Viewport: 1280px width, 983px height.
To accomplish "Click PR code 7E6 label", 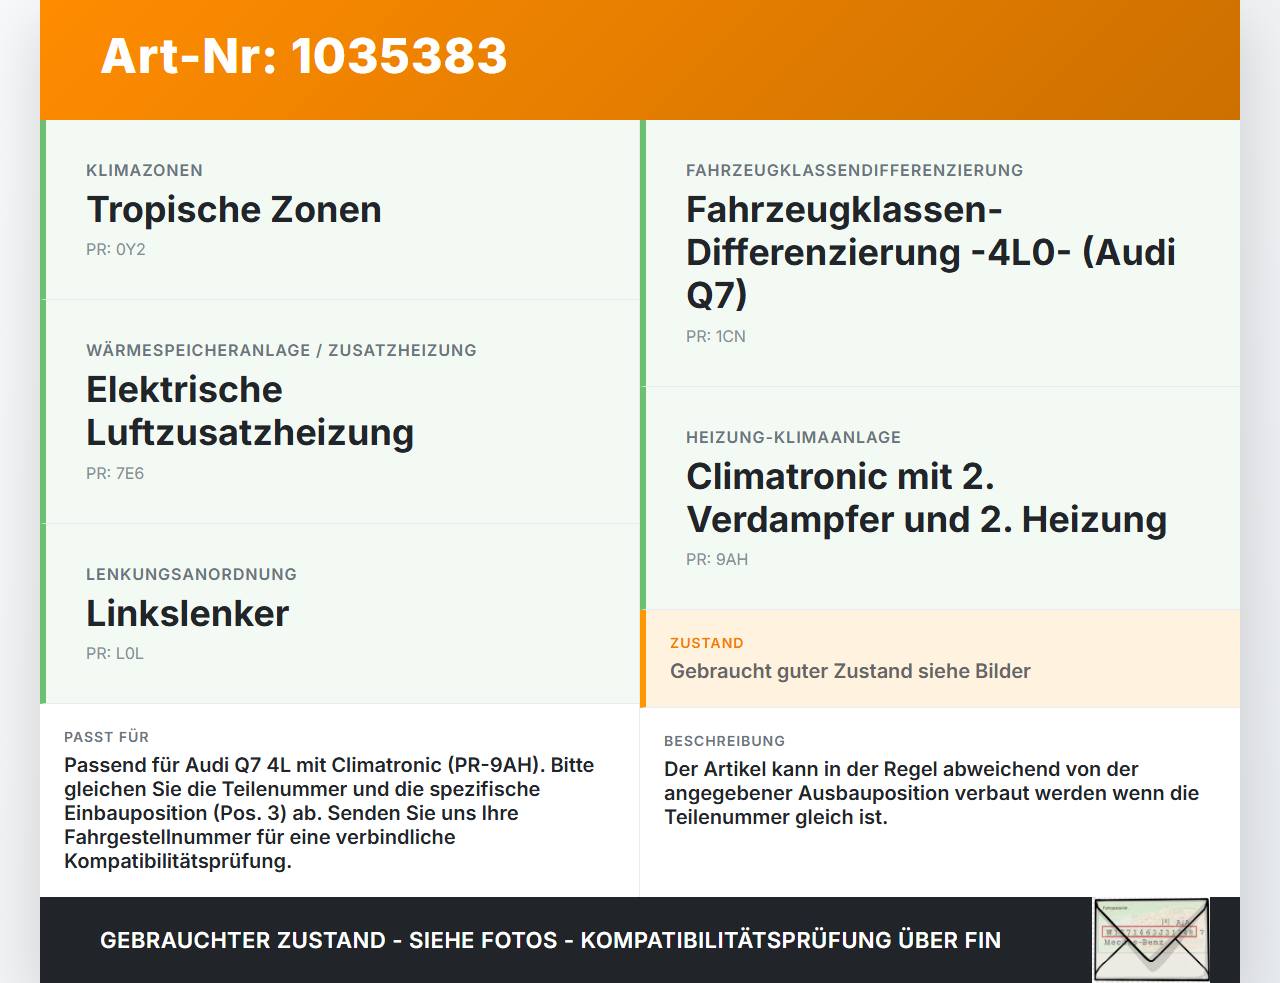I will [x=115, y=473].
